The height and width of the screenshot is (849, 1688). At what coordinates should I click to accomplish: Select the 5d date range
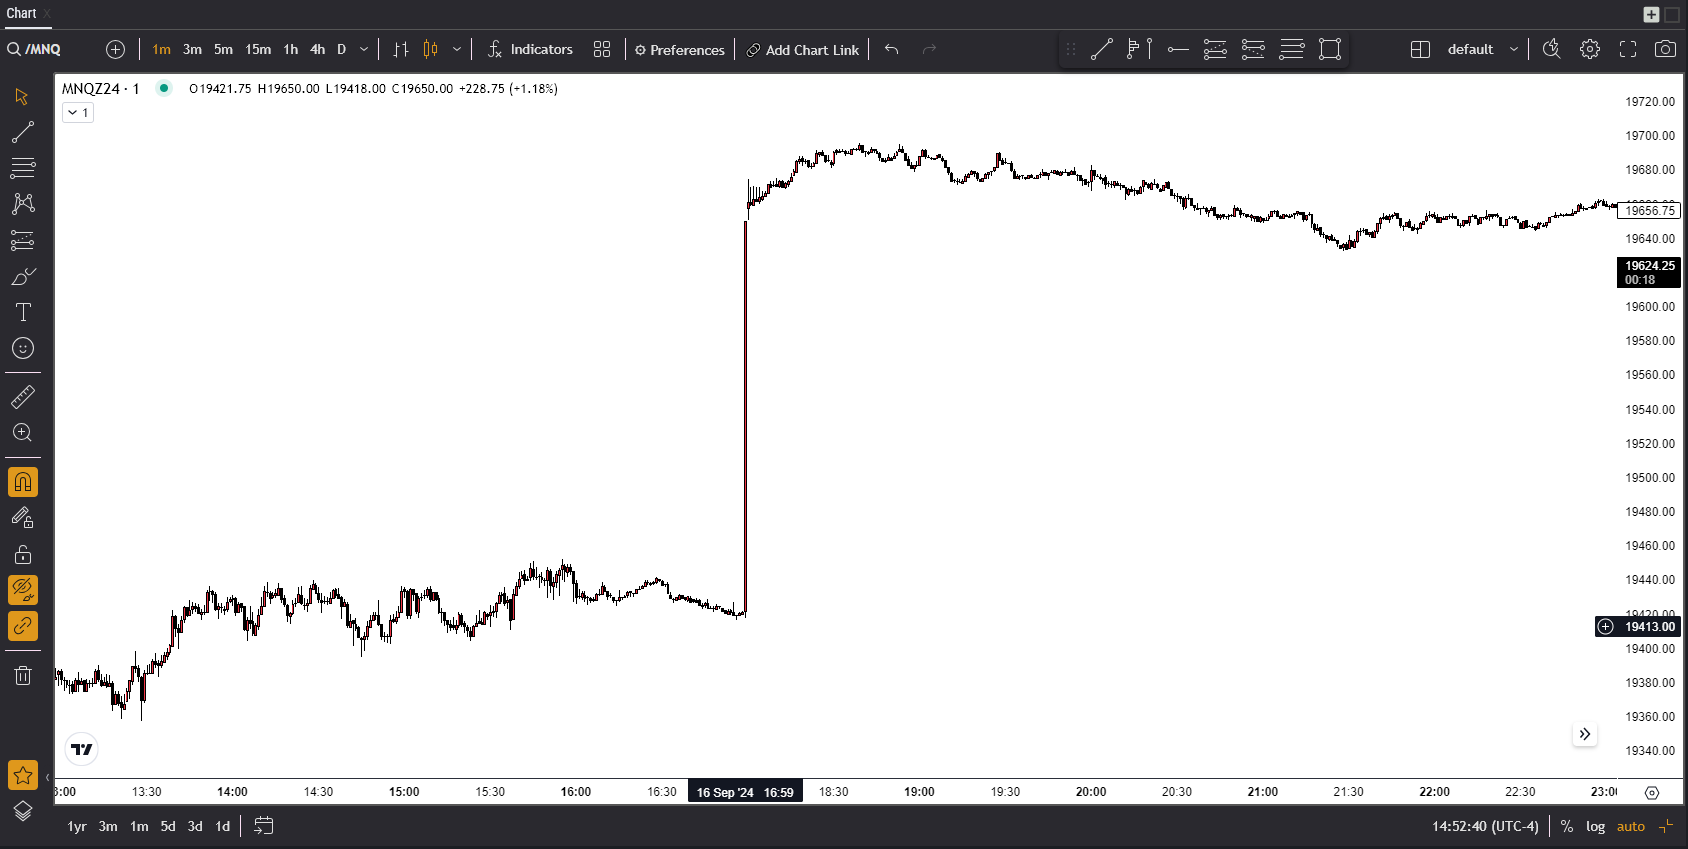tap(168, 826)
